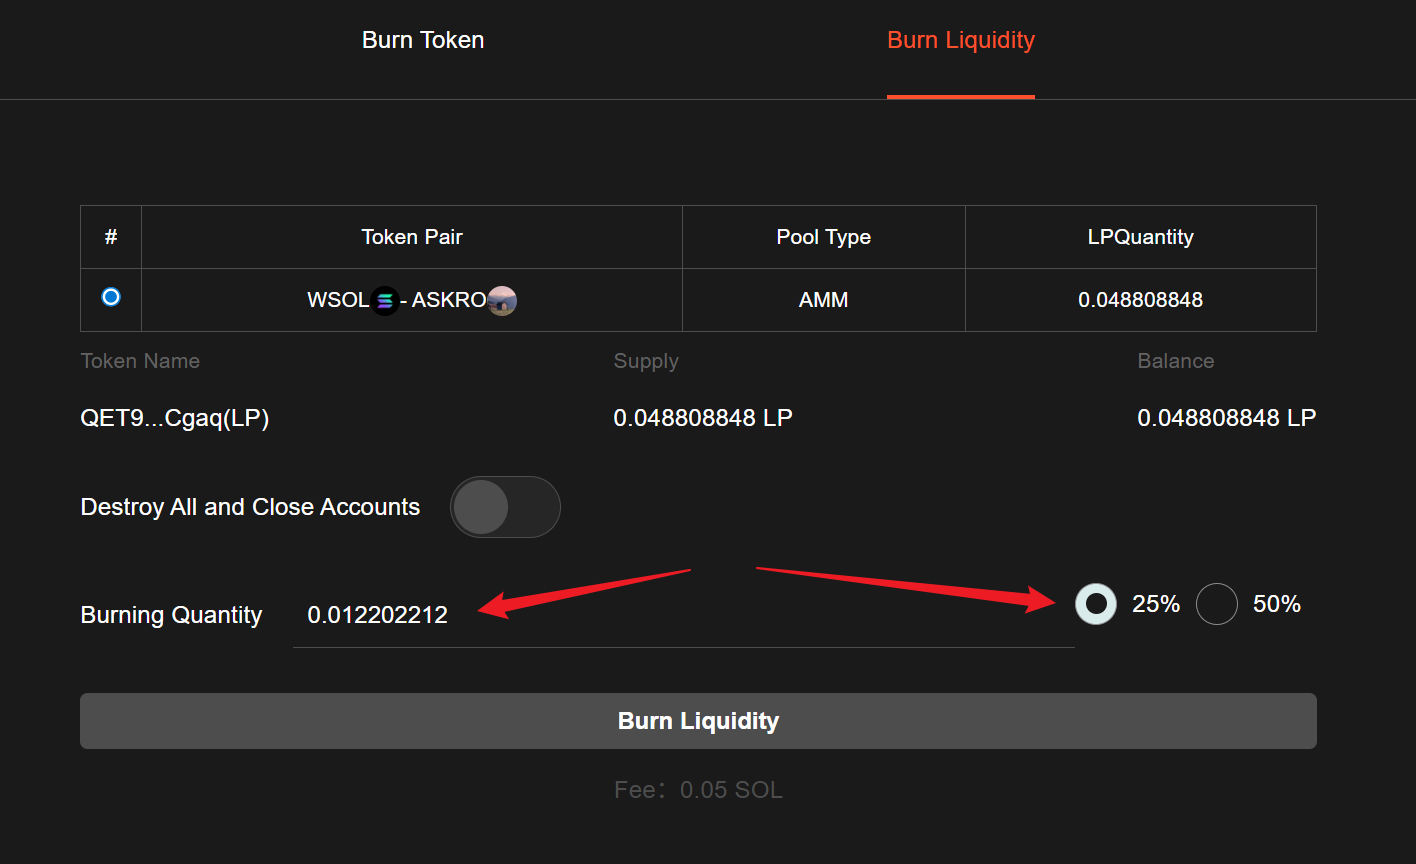Click the Pool Type column header
The width and height of the screenshot is (1416, 864).
coord(823,237)
